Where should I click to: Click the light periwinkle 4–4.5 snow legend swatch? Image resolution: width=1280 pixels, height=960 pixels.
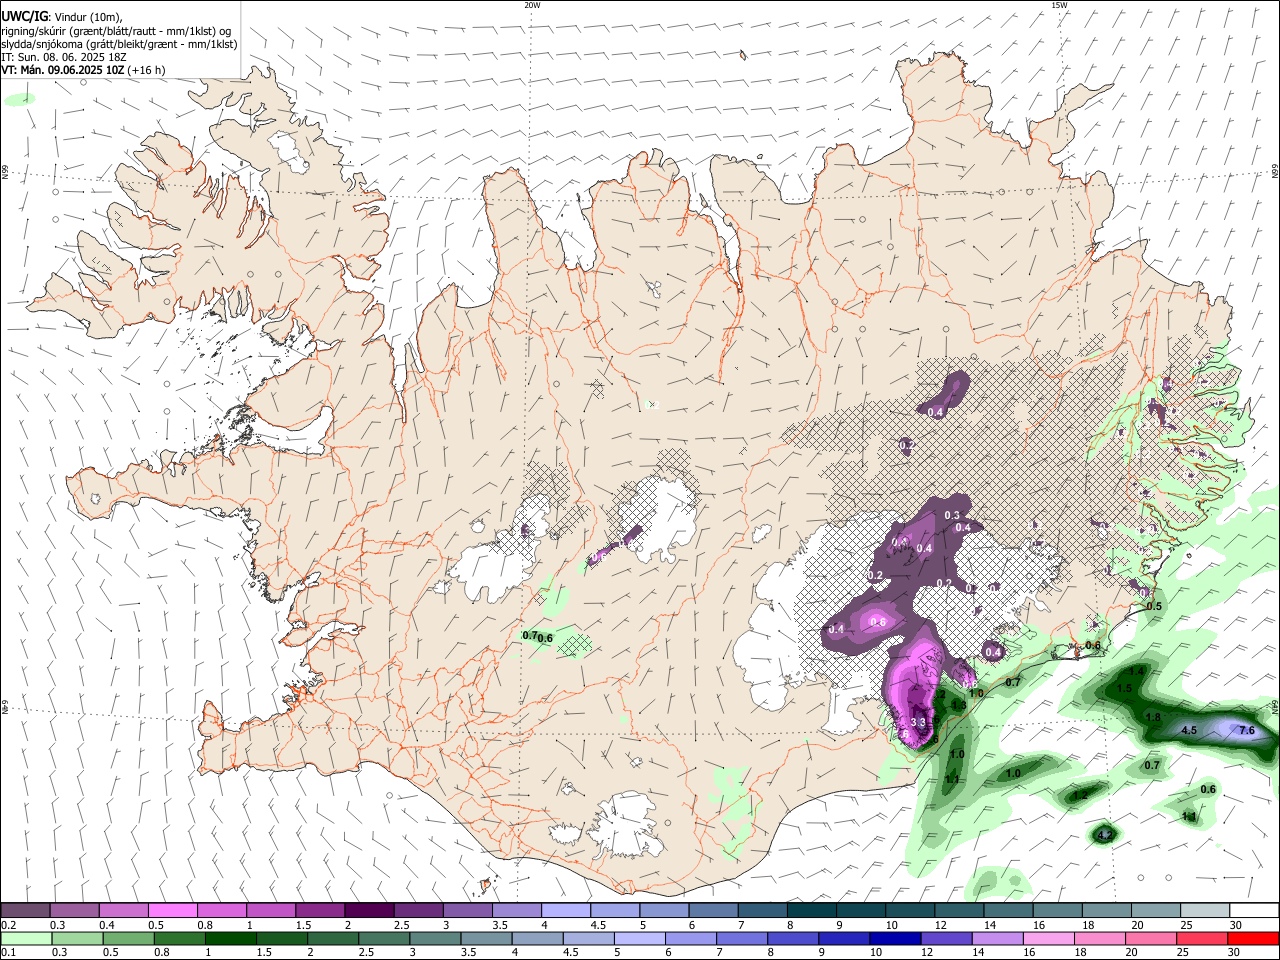[564, 910]
